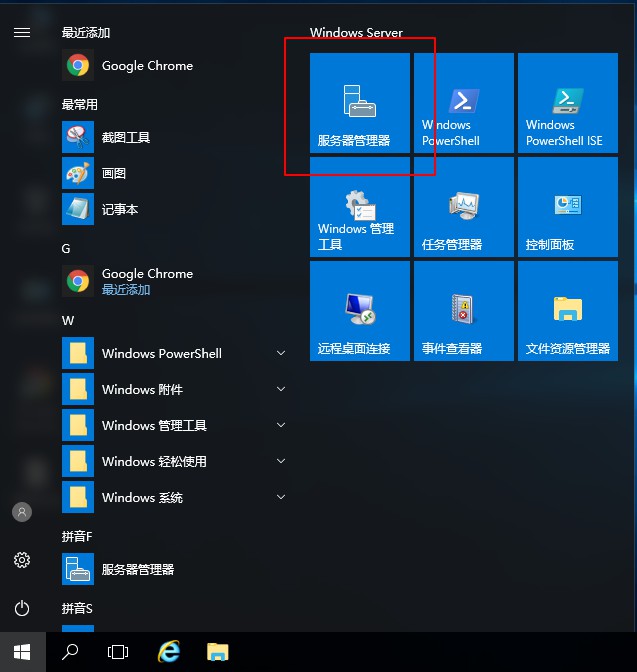This screenshot has width=637, height=672.
Task: Launch the 事件查看器 tile
Action: [x=464, y=311]
